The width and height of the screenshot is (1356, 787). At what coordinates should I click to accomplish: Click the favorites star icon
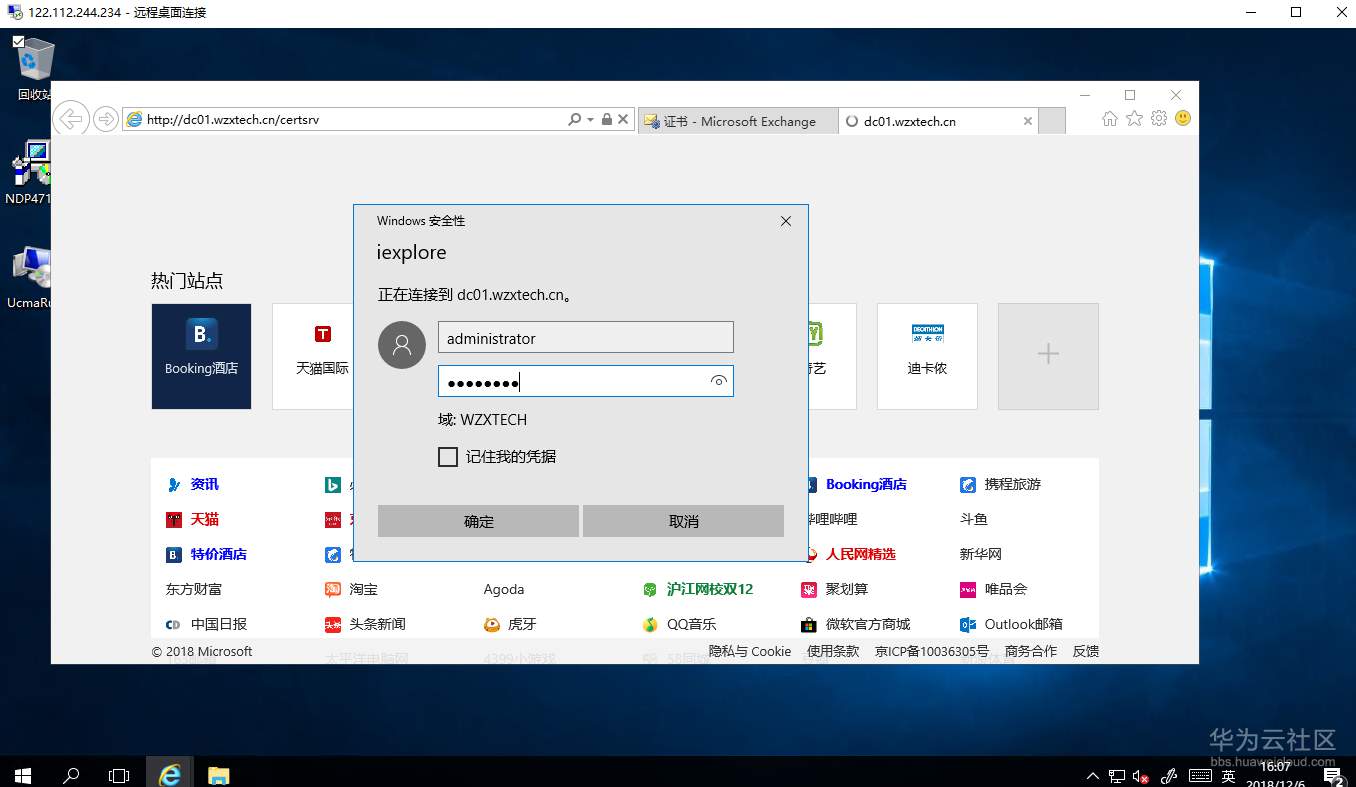[1134, 118]
